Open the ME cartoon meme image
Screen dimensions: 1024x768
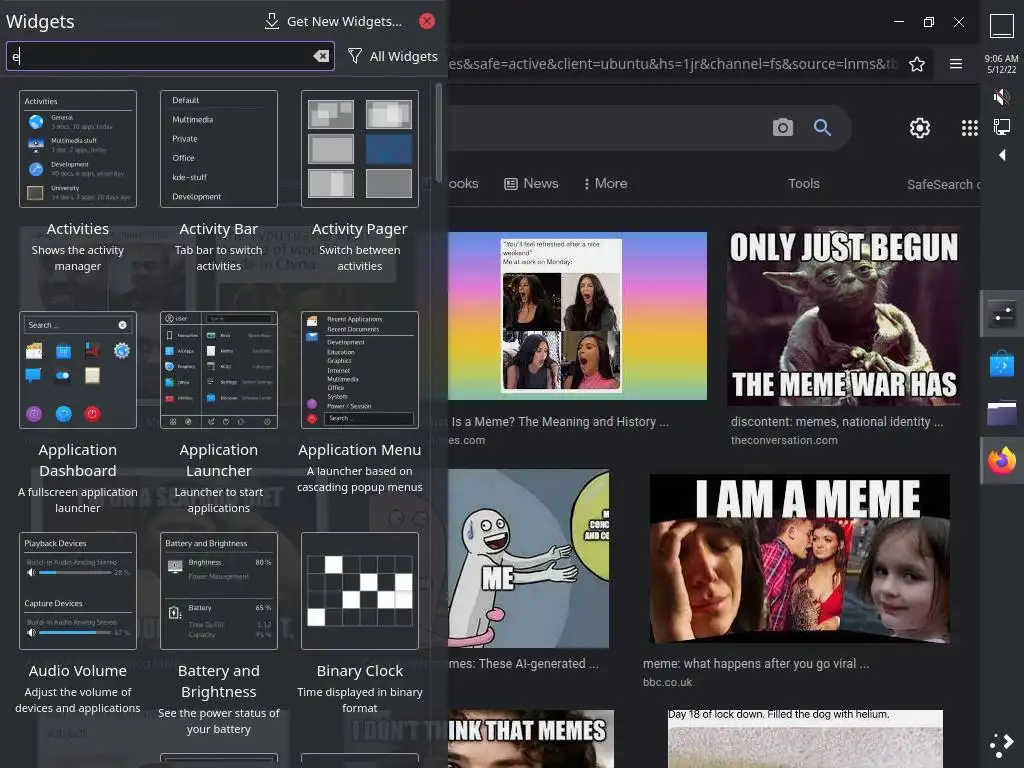pyautogui.click(x=529, y=559)
